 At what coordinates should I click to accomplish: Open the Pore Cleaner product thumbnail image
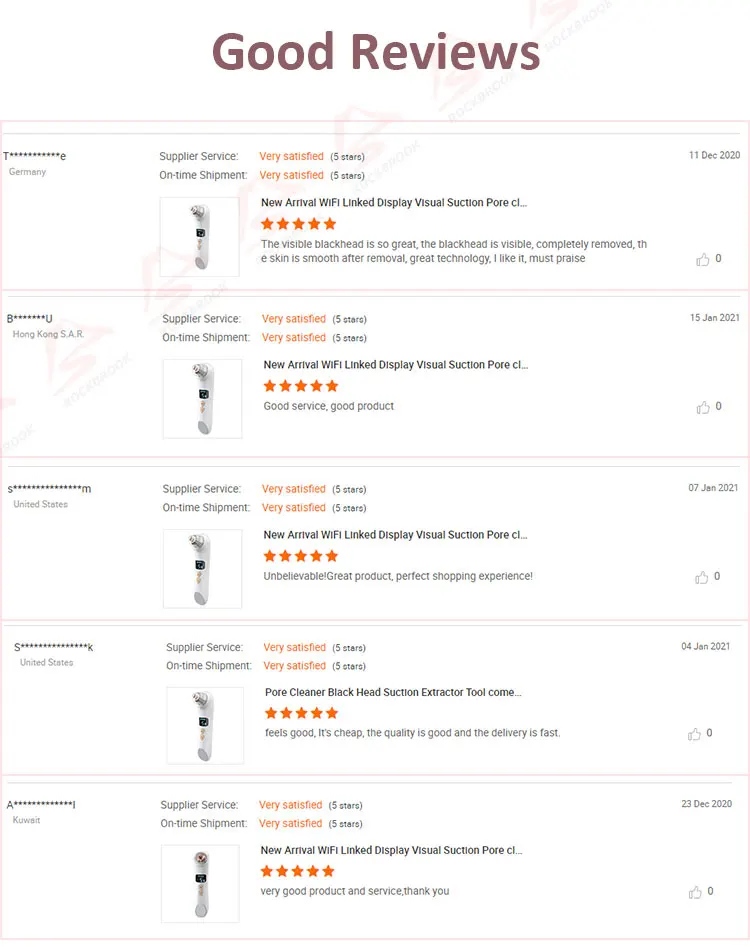[205, 726]
